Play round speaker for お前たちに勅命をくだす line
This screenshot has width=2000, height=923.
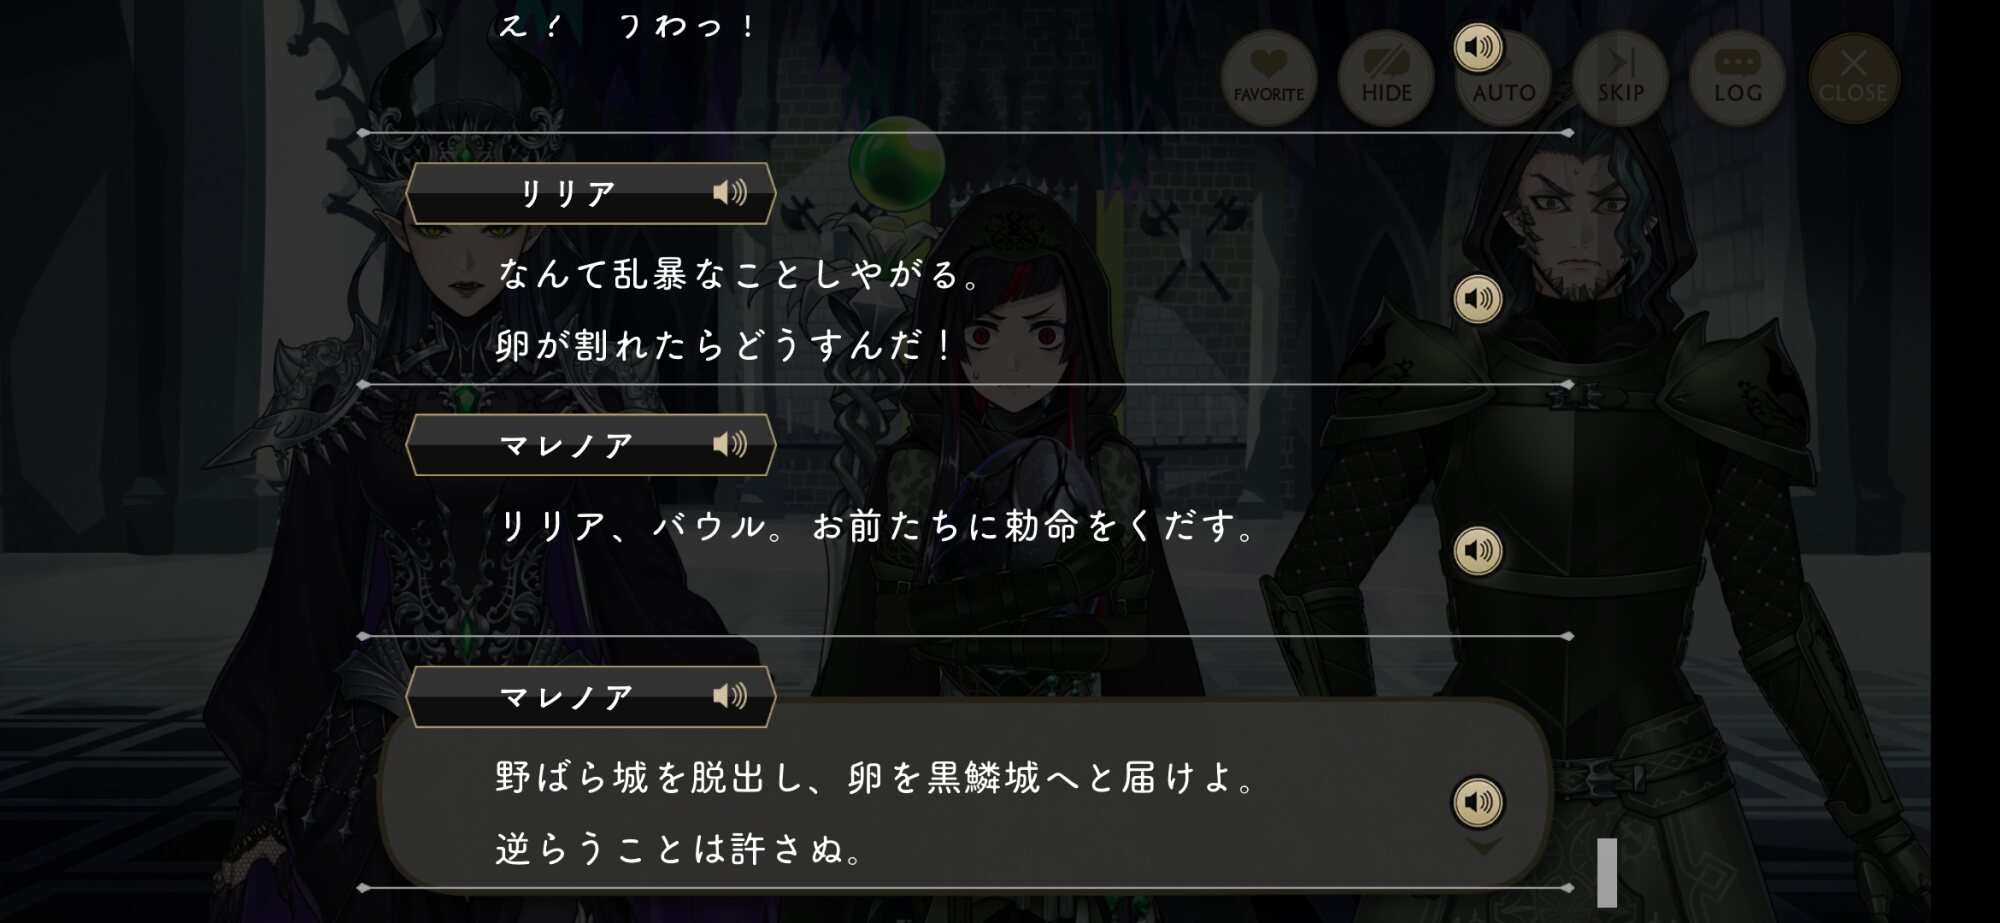tap(1478, 551)
